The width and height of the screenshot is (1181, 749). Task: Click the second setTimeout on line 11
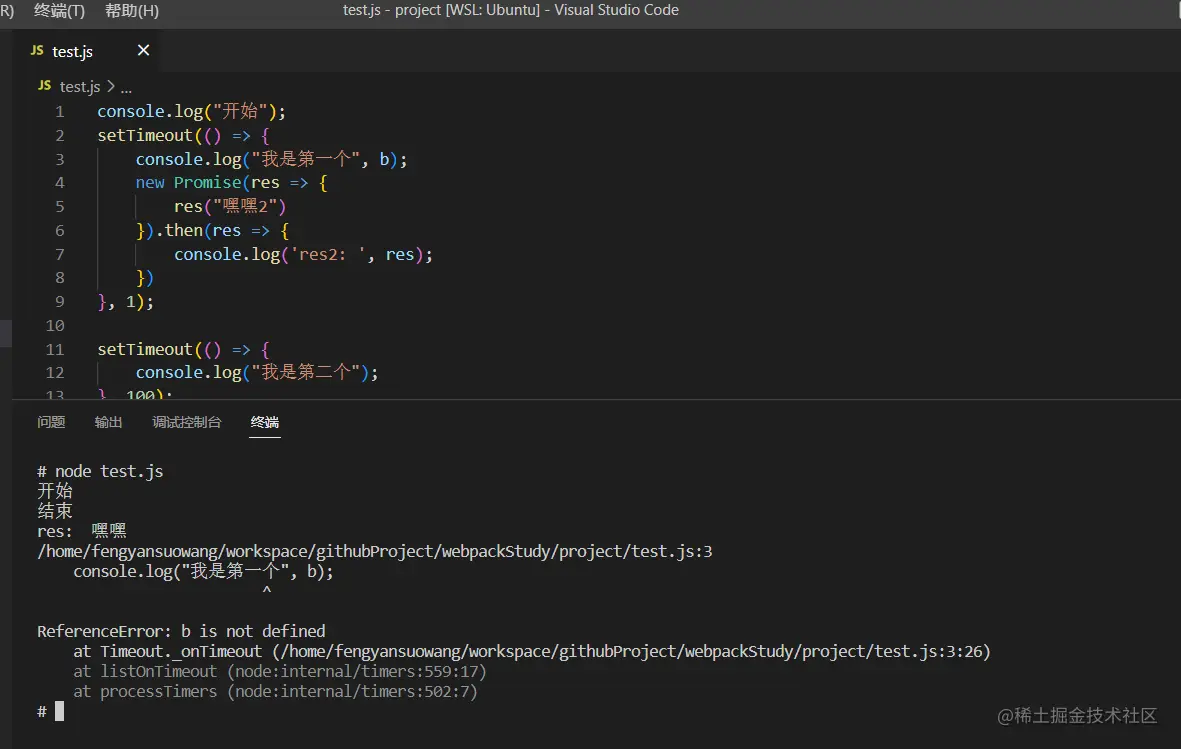(145, 350)
